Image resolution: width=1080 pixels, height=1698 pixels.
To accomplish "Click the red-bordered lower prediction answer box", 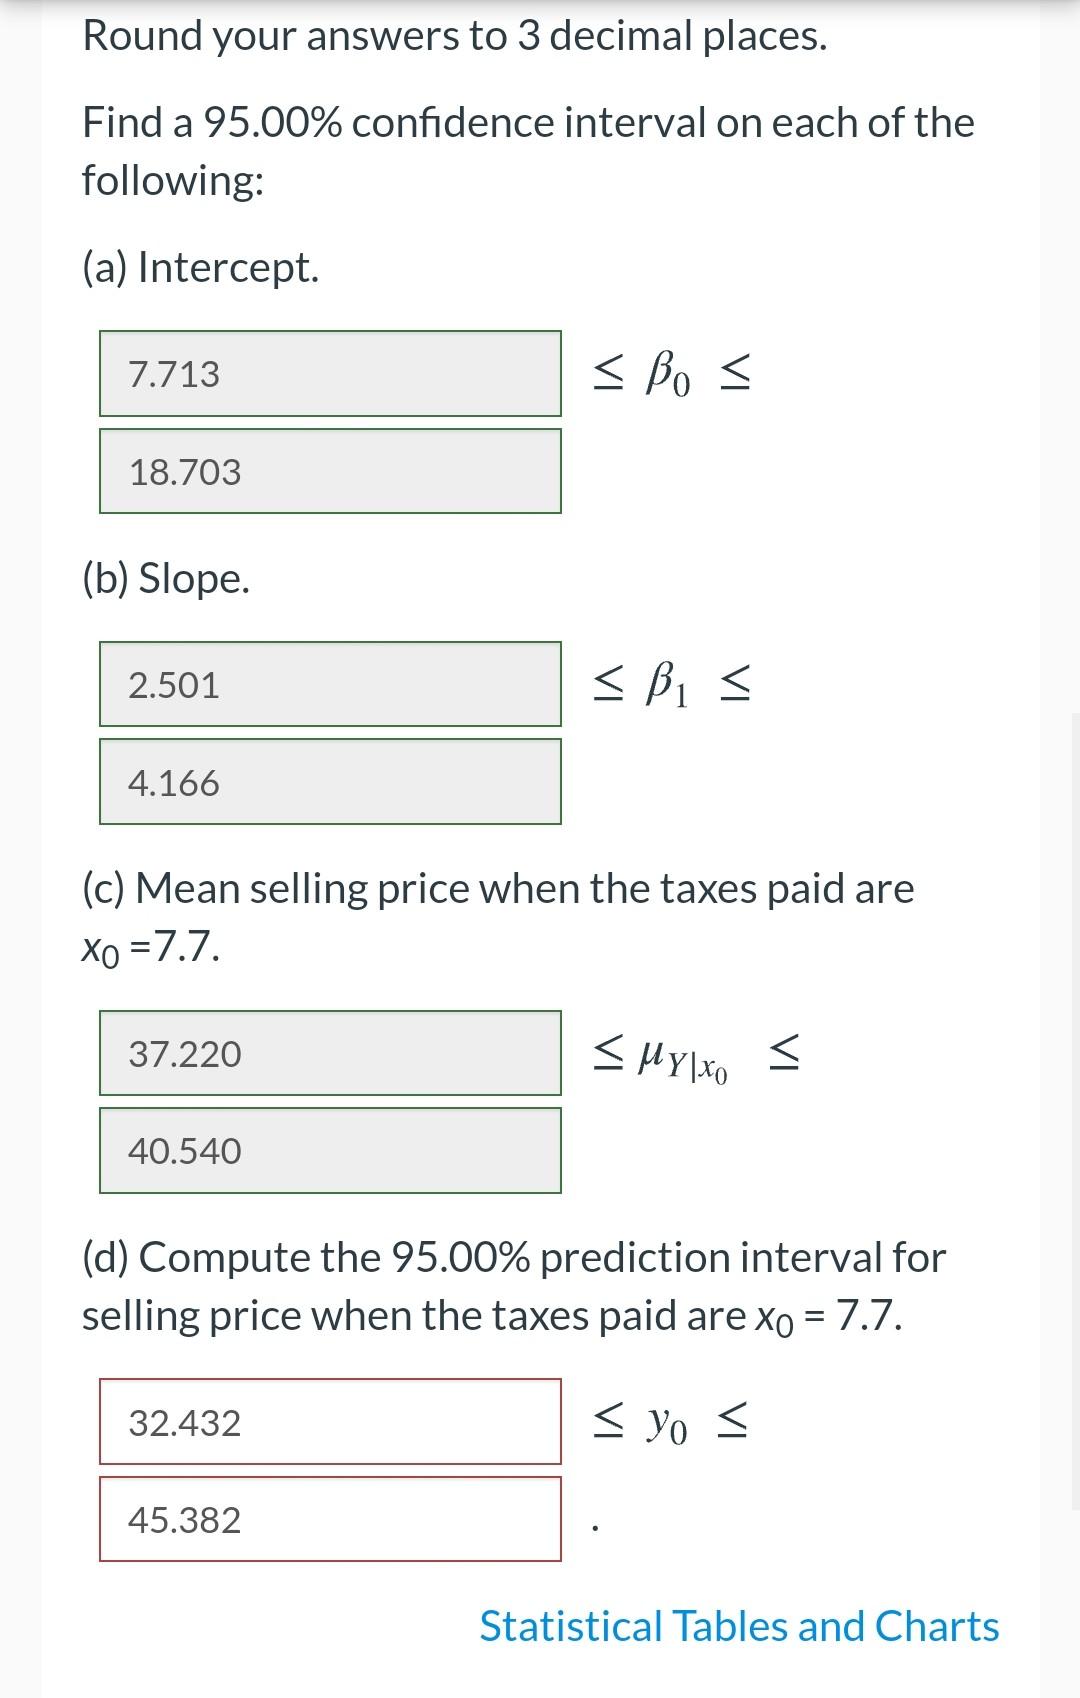I will [x=330, y=1423].
